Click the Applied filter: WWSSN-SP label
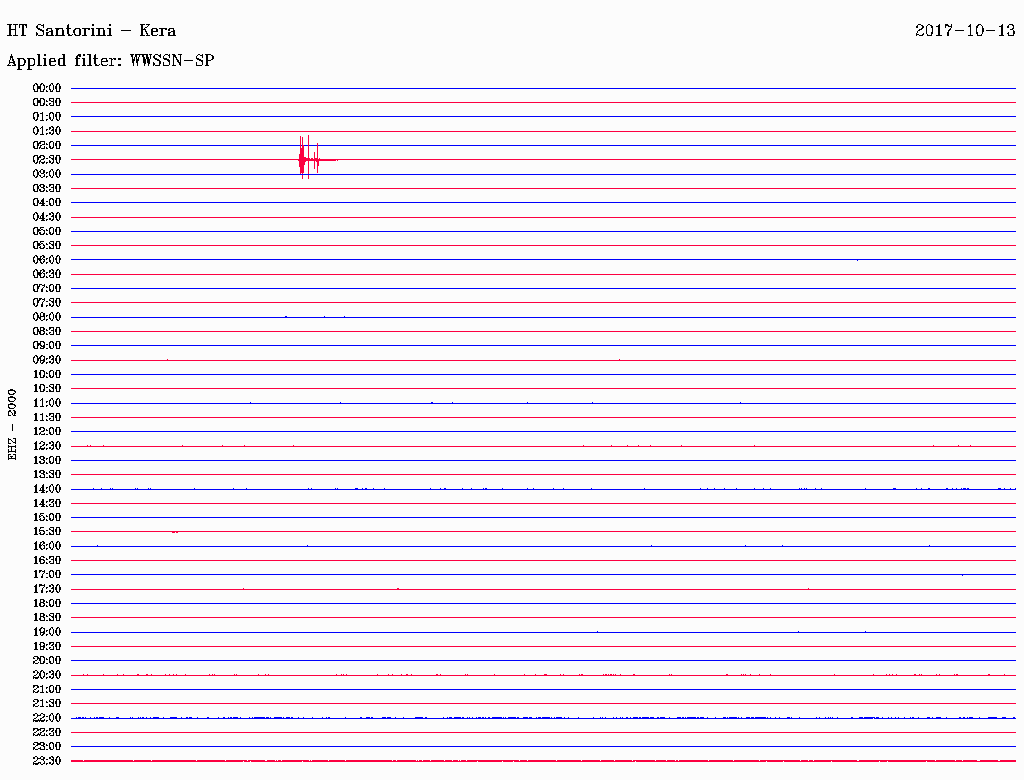The width and height of the screenshot is (1024, 780). [110, 61]
